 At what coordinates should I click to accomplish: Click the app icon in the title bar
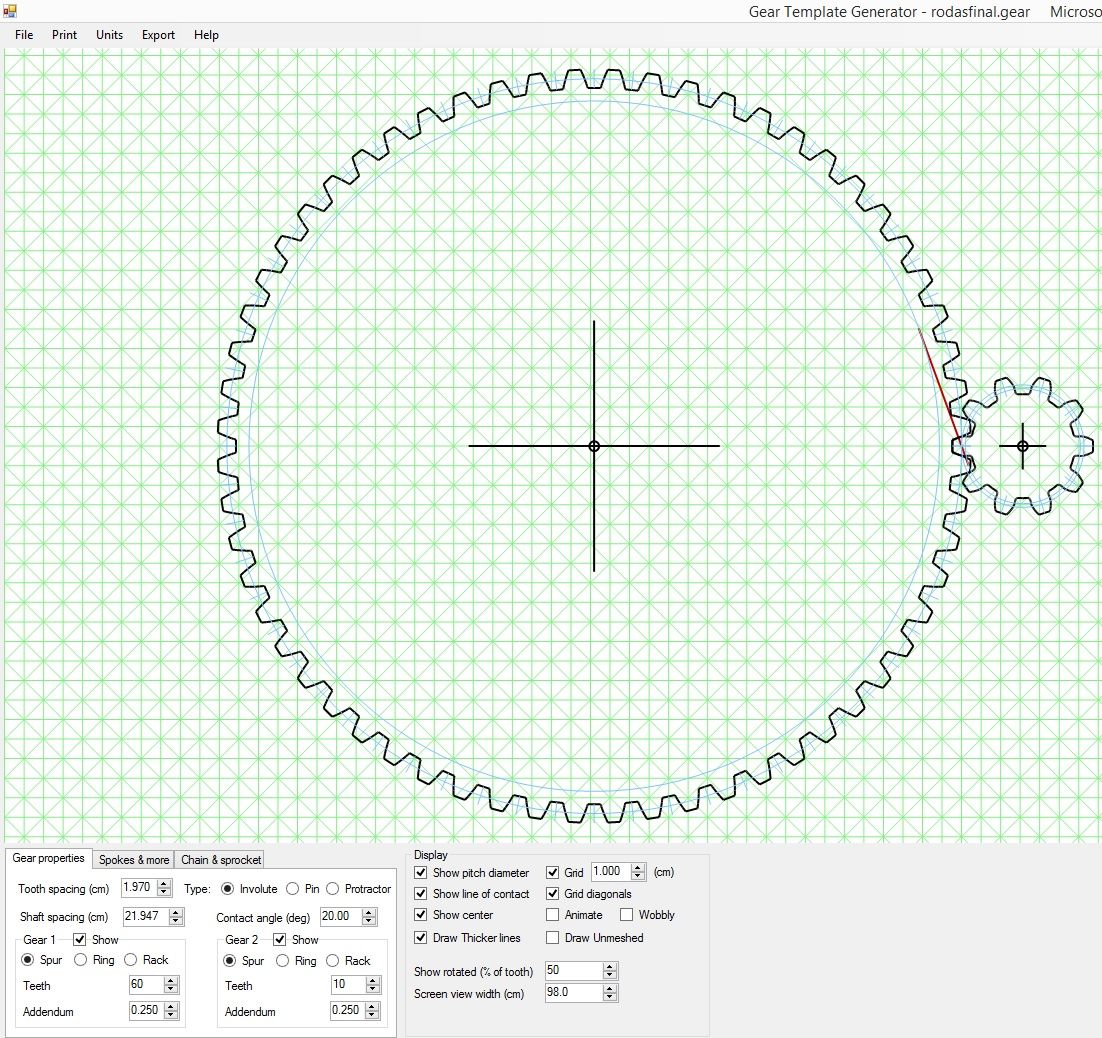9,11
